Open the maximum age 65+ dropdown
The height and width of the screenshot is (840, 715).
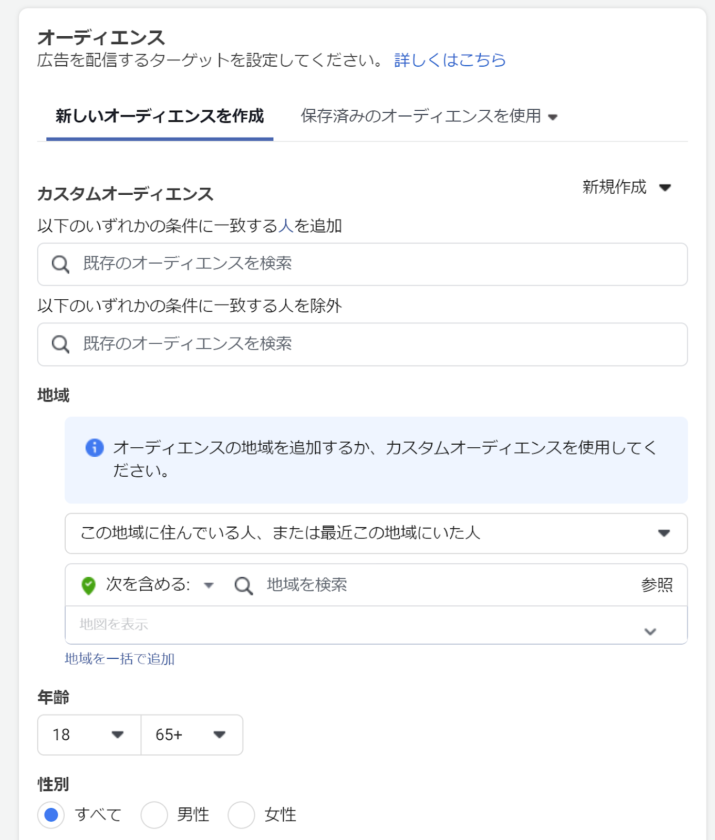[191, 735]
